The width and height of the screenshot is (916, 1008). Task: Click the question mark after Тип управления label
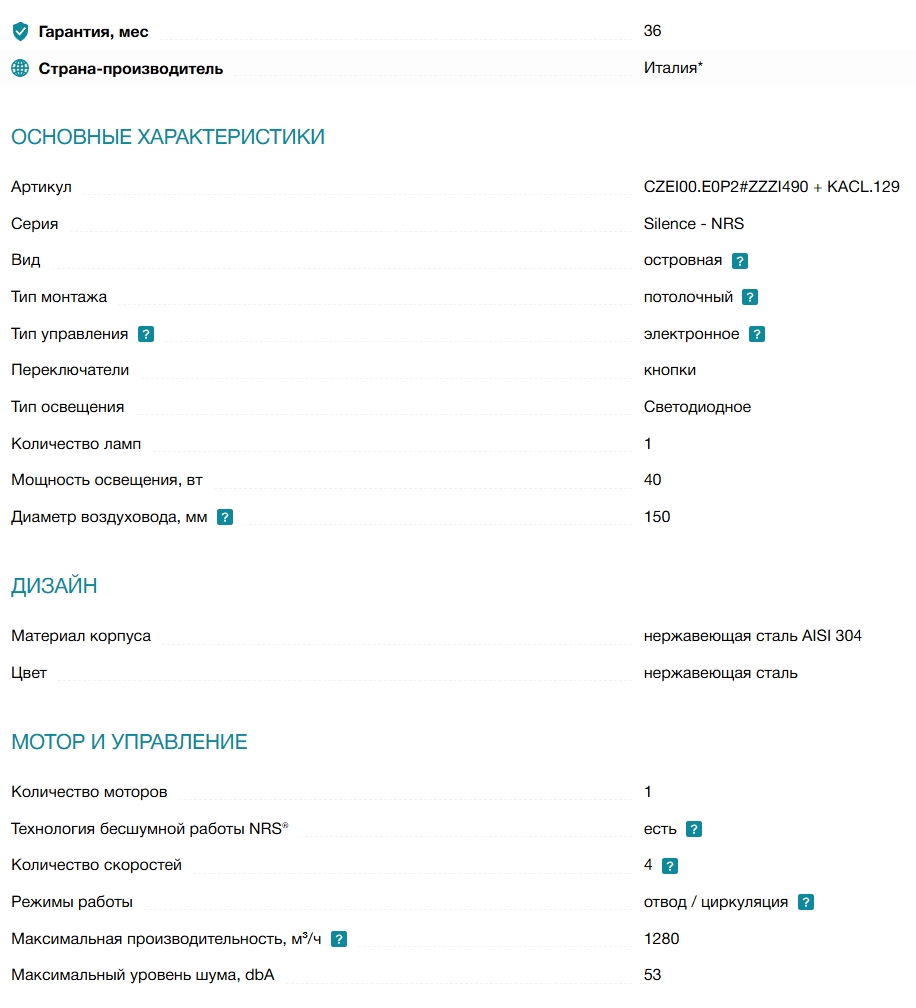(146, 334)
